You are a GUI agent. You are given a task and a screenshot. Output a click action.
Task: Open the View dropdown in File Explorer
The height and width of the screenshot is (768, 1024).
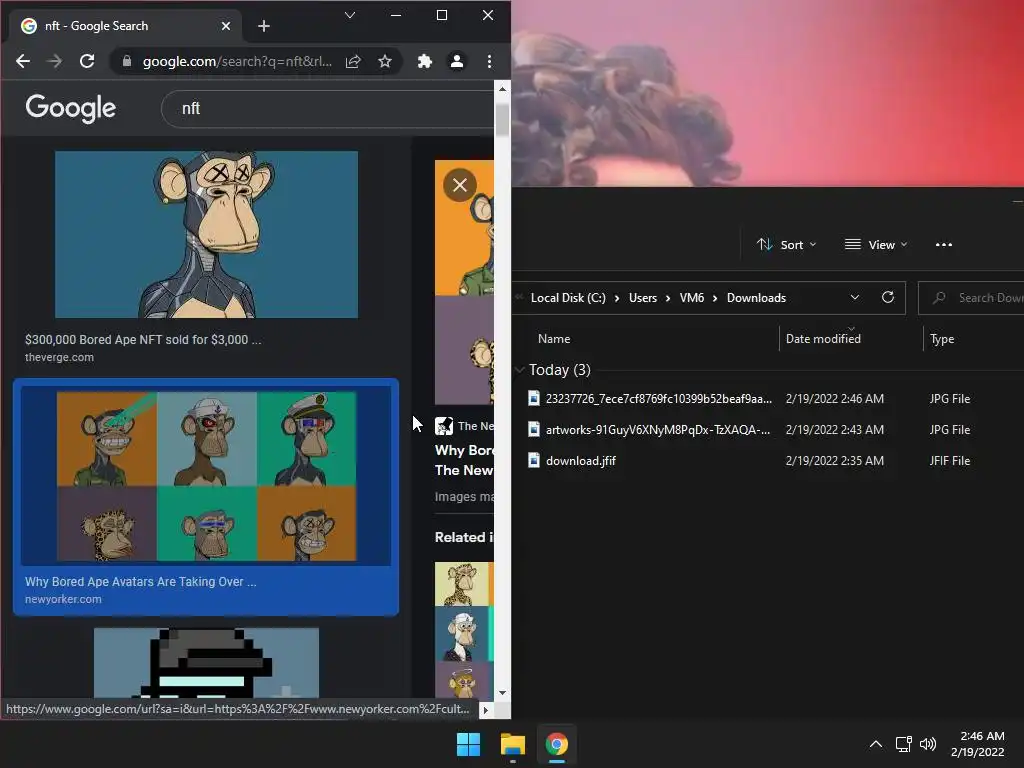[x=876, y=245]
